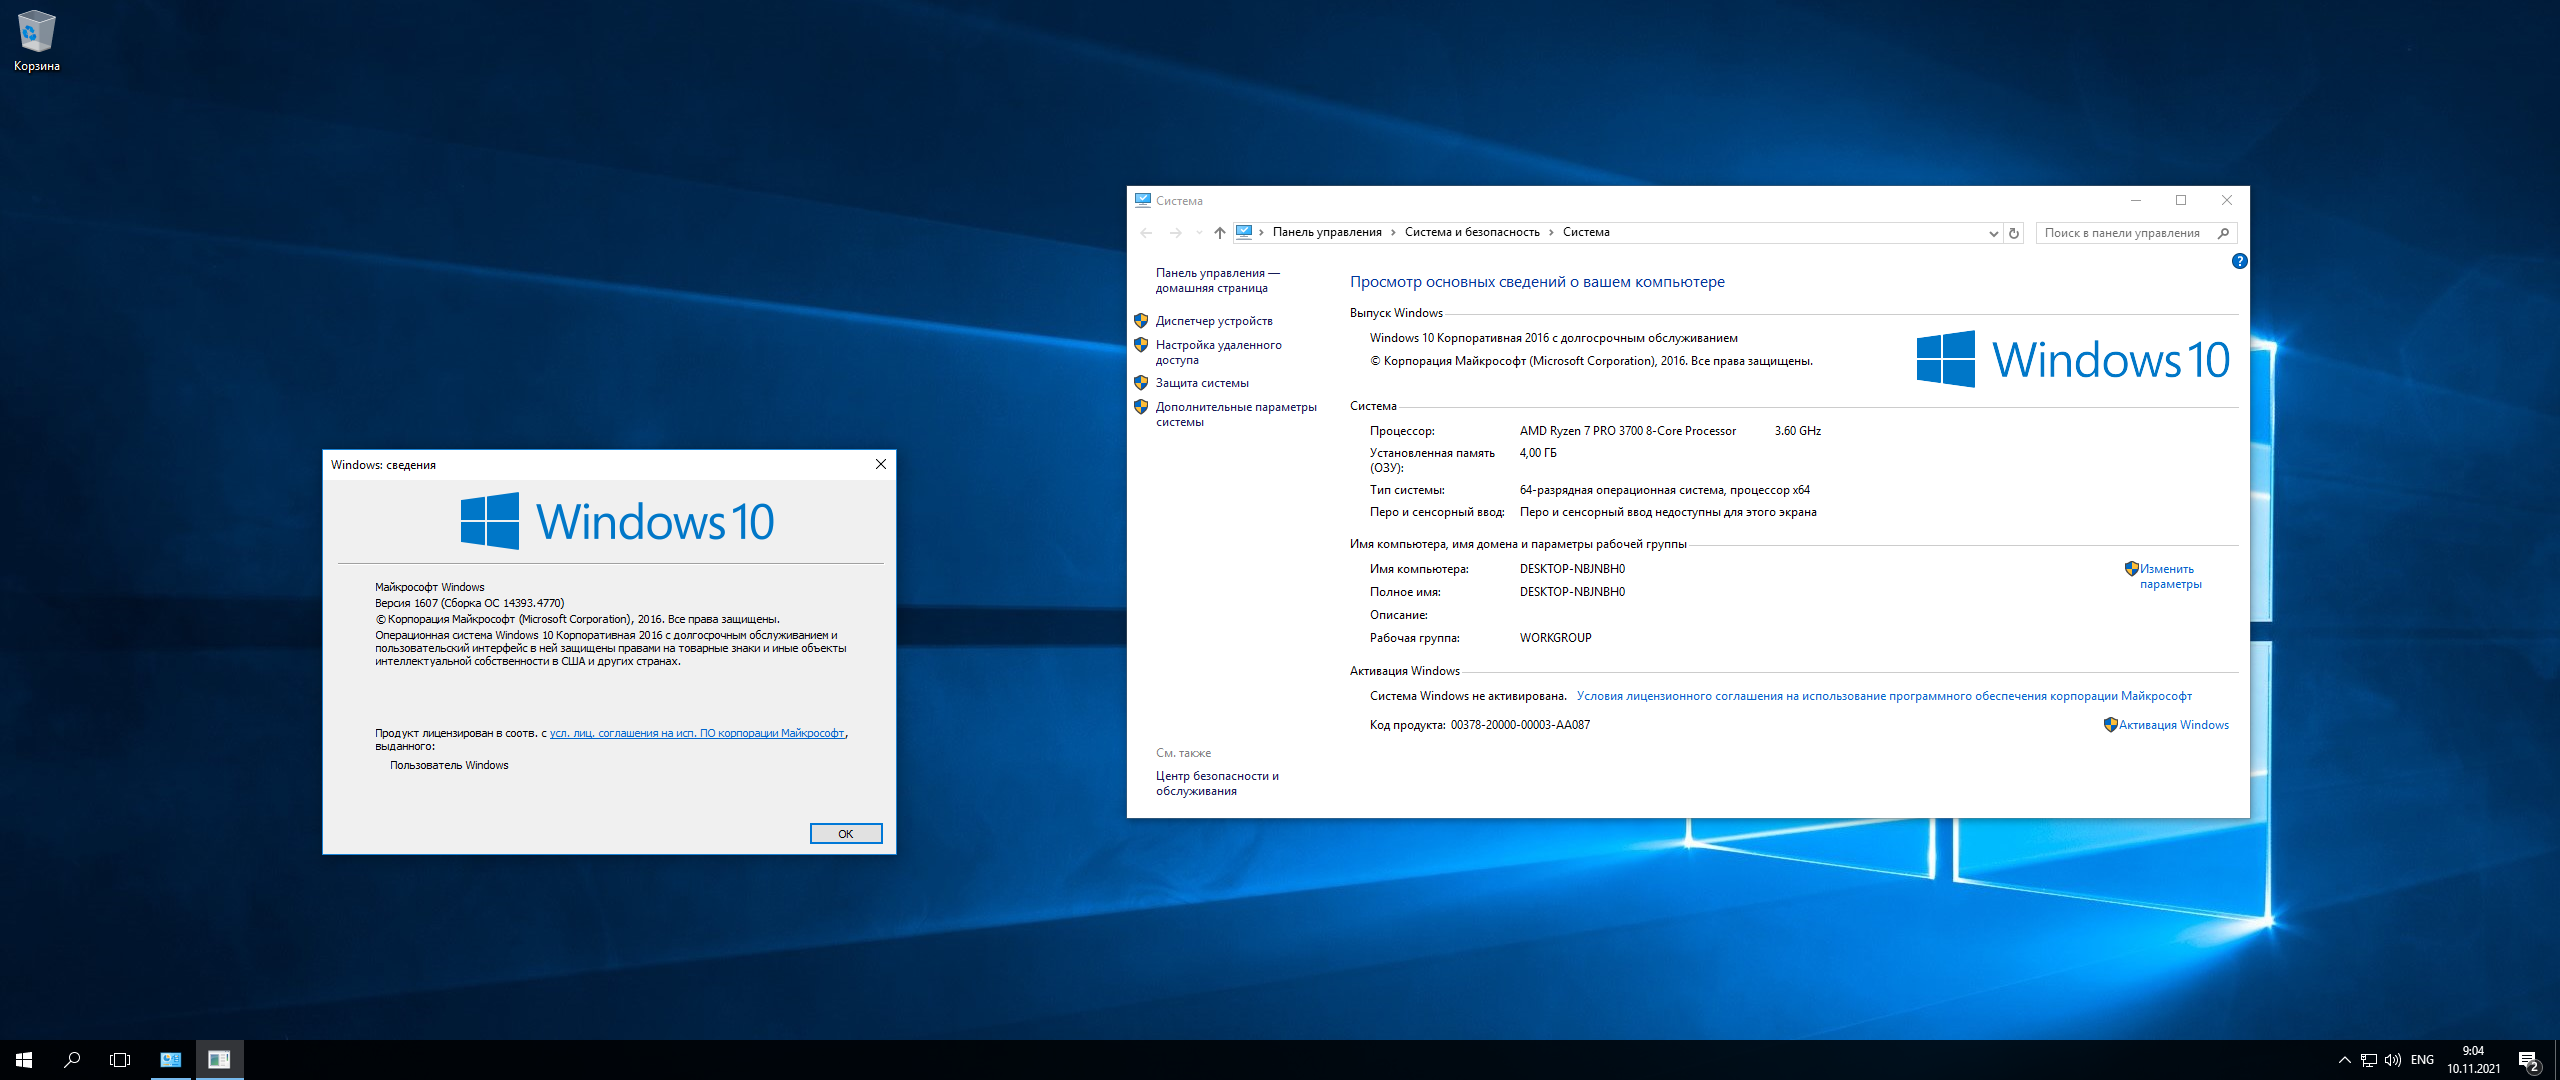Switch ENG input language indicator
The image size is (2560, 1080).
tap(2422, 1060)
